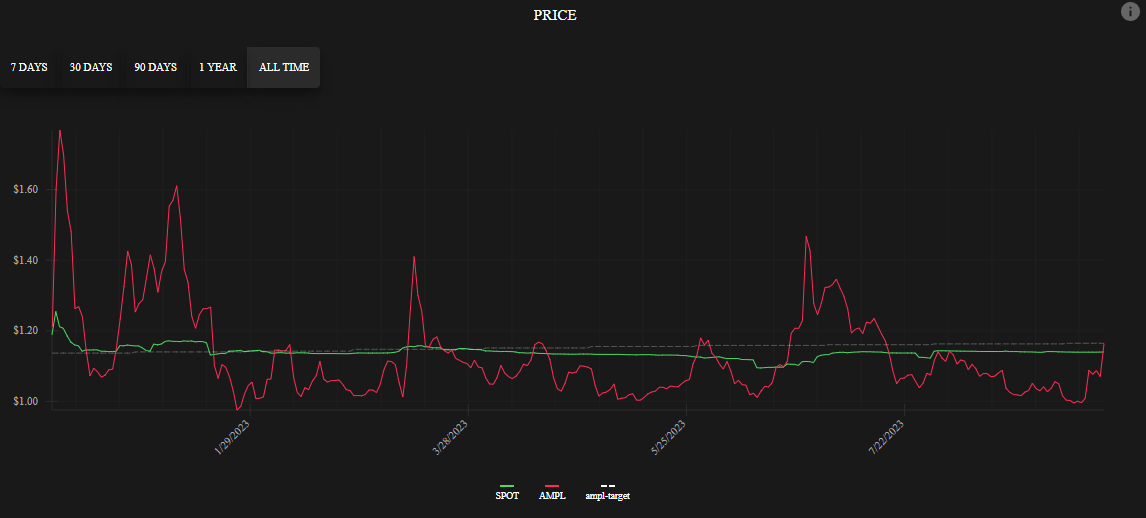Click the $1.20 price axis label

25,331
